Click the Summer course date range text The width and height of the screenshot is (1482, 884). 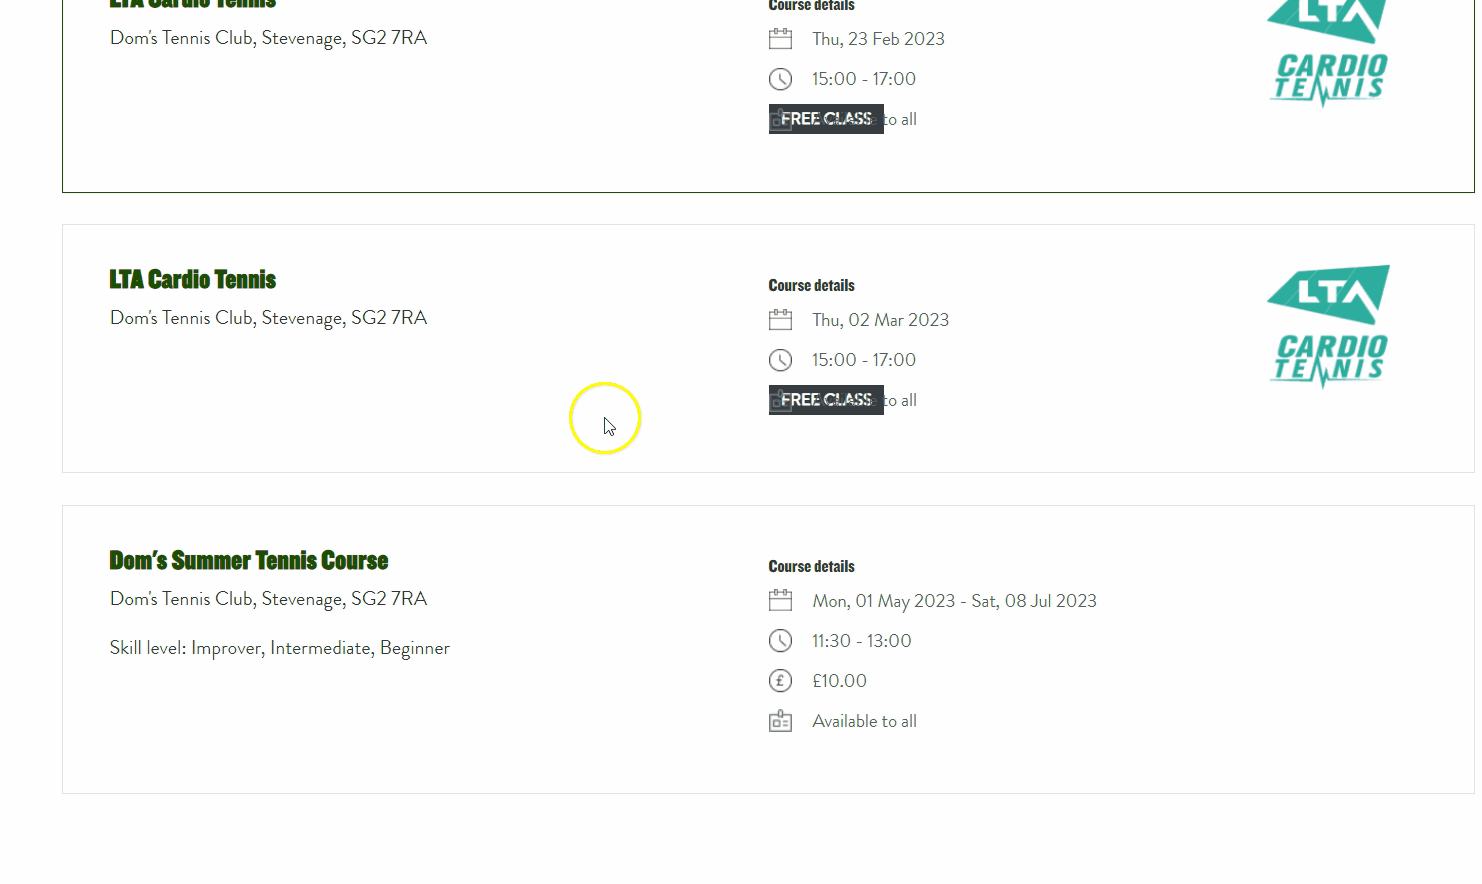coord(954,601)
